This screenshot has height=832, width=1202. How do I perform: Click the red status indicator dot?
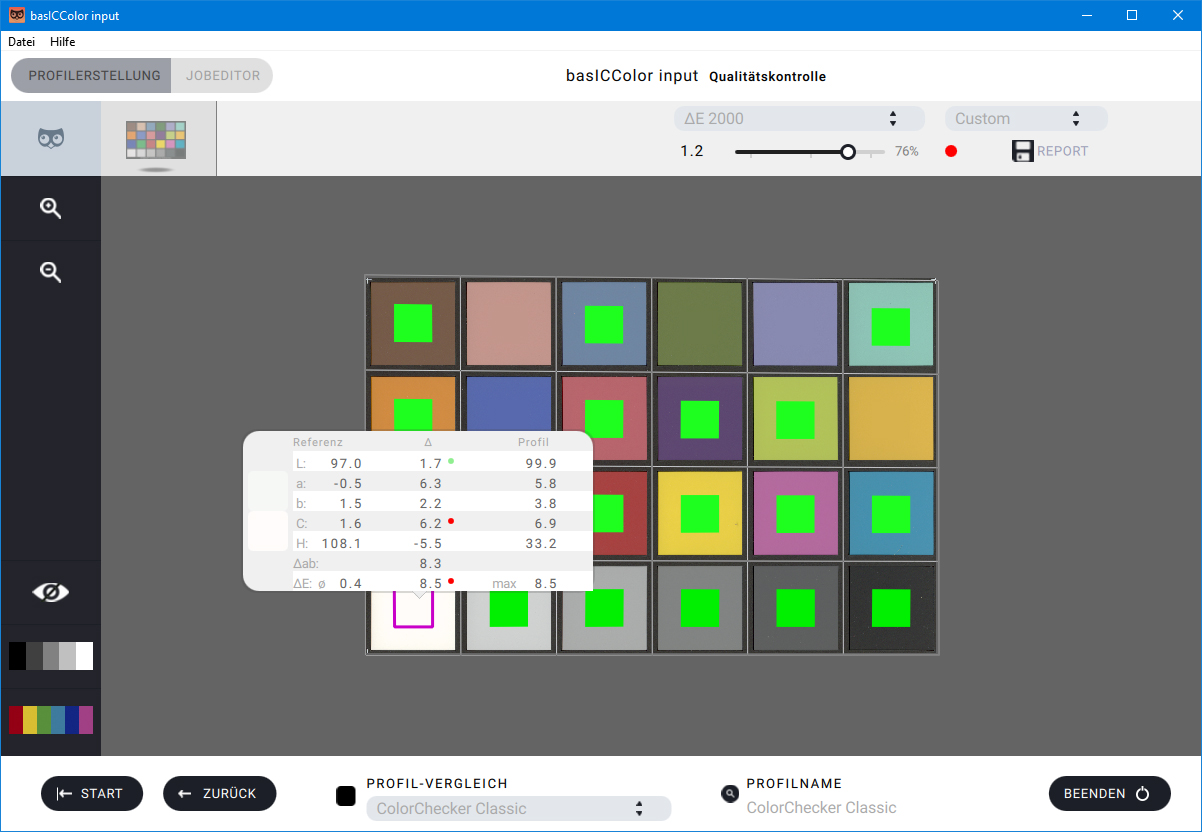point(951,151)
